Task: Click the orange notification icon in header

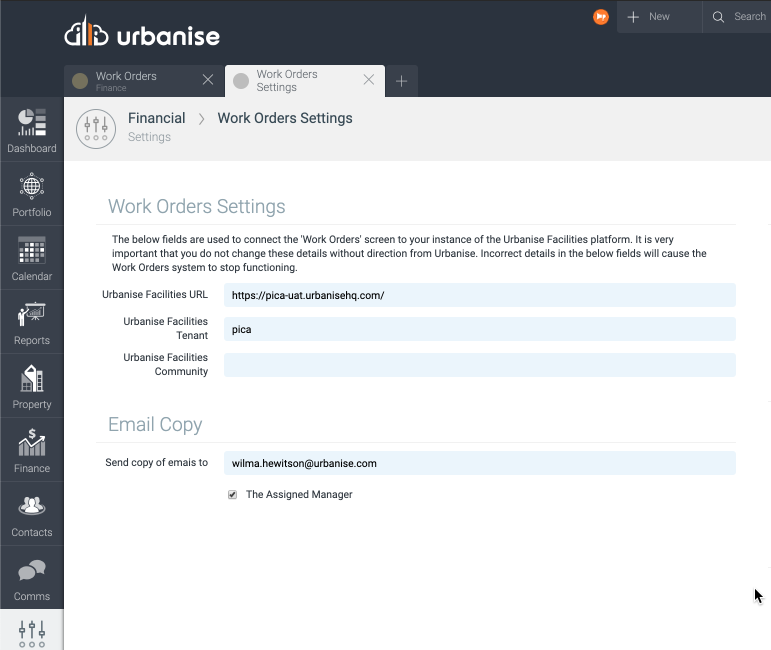Action: click(x=601, y=17)
